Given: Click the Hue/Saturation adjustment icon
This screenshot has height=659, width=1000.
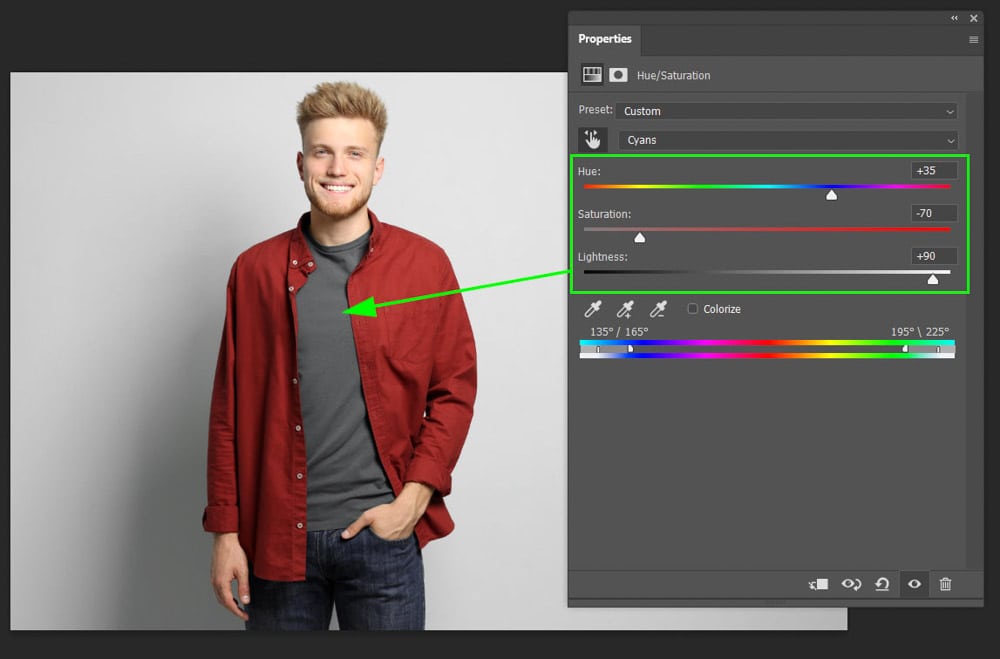Looking at the screenshot, I should pos(592,75).
